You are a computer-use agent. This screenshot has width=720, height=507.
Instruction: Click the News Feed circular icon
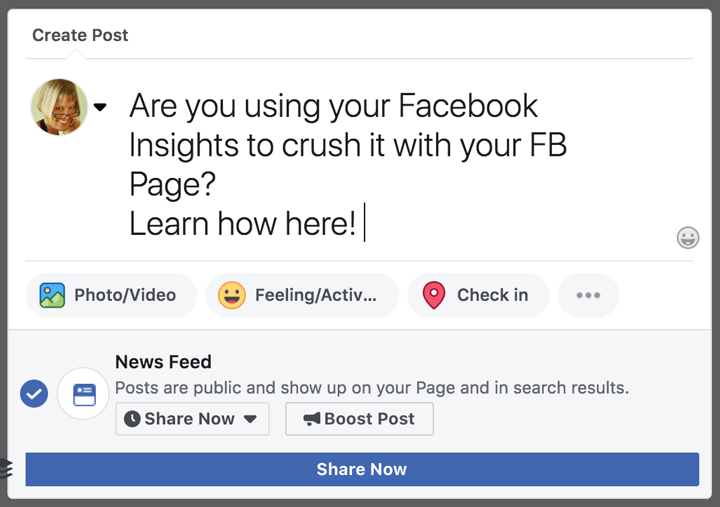83,394
